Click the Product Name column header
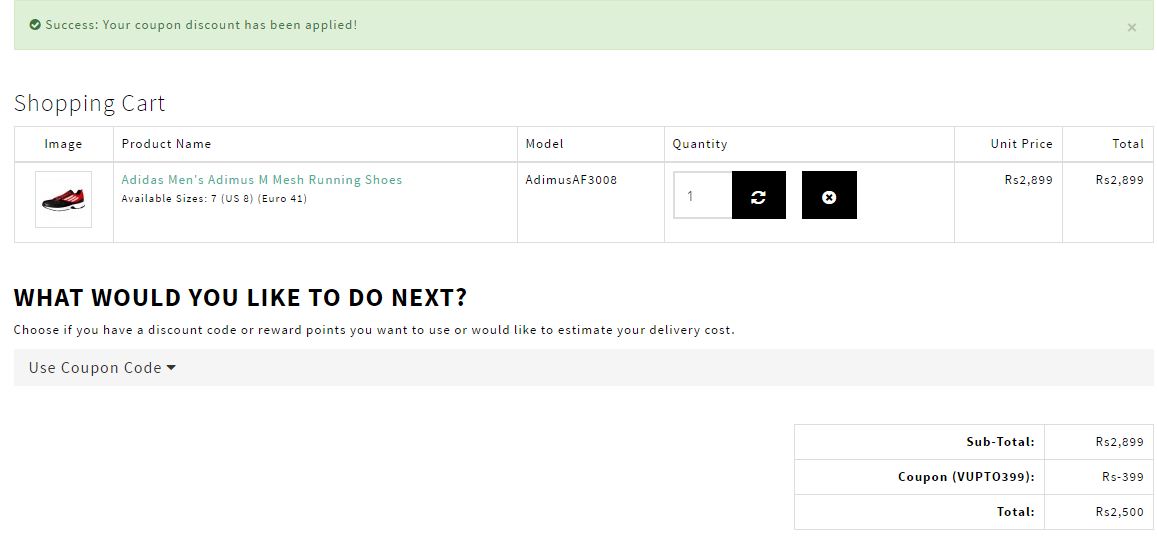The image size is (1157, 537). tap(166, 144)
